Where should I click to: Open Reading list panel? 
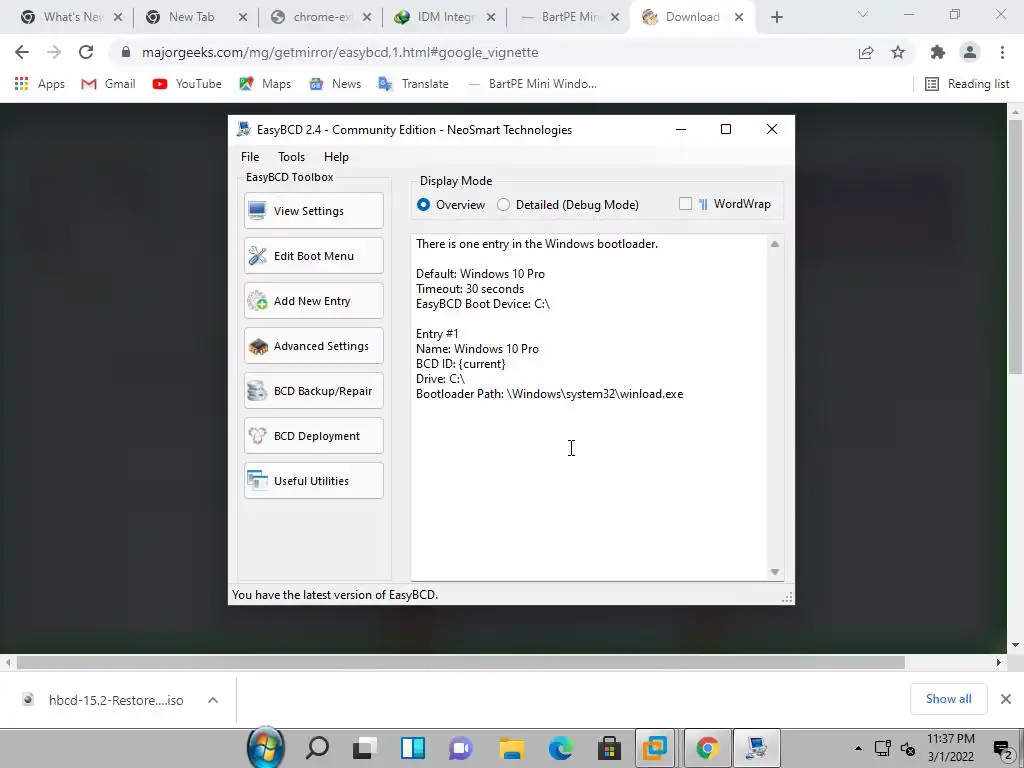(x=968, y=84)
